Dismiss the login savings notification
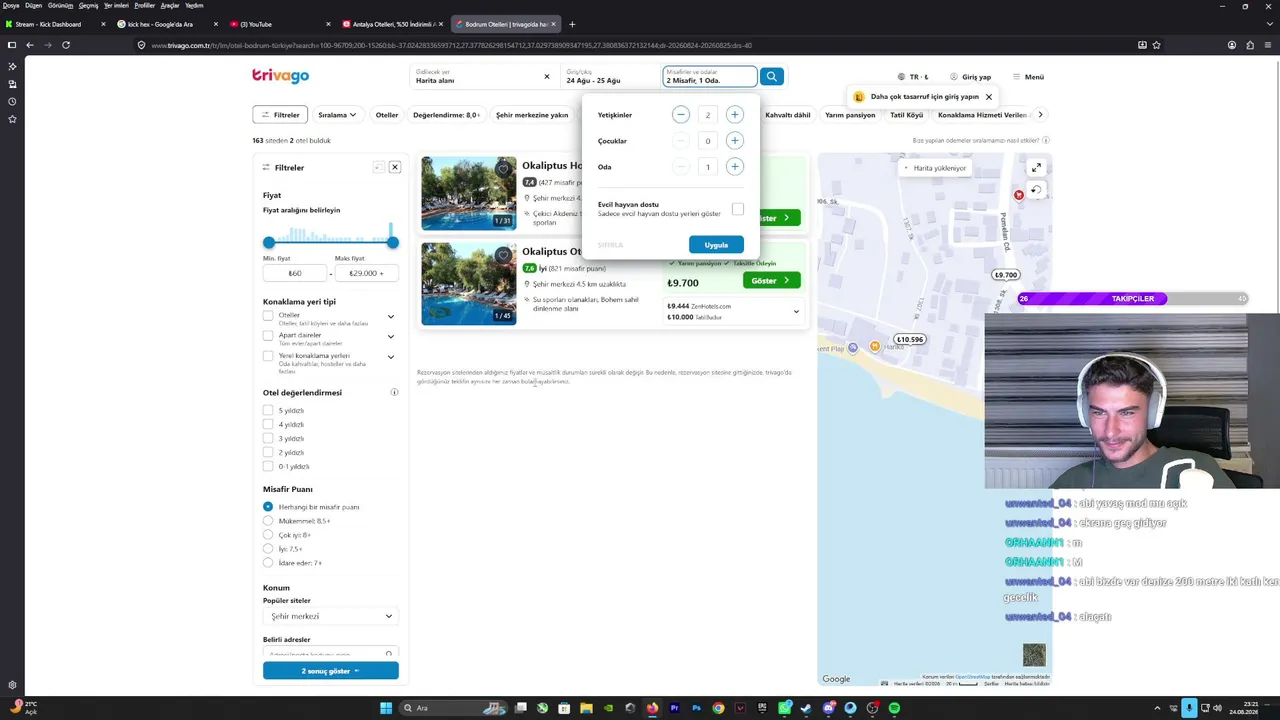Image resolution: width=1280 pixels, height=720 pixels. point(988,97)
